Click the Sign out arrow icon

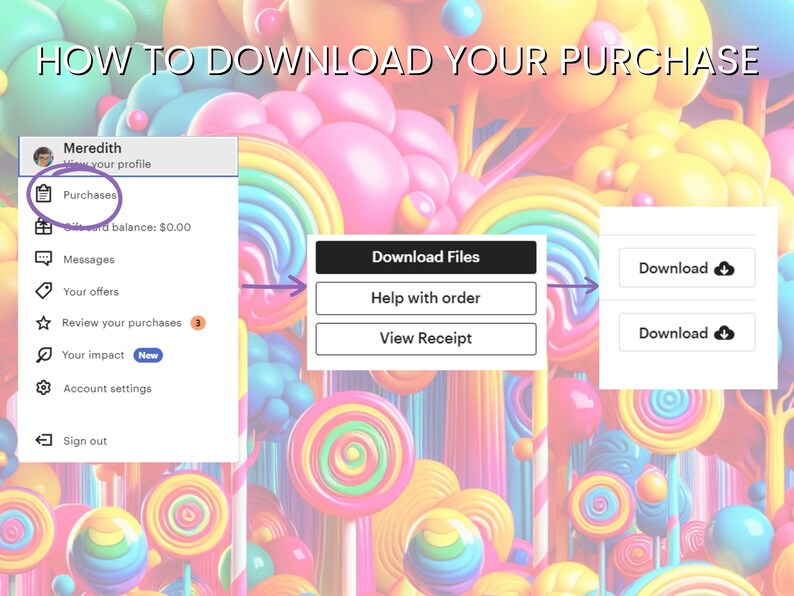coord(44,440)
